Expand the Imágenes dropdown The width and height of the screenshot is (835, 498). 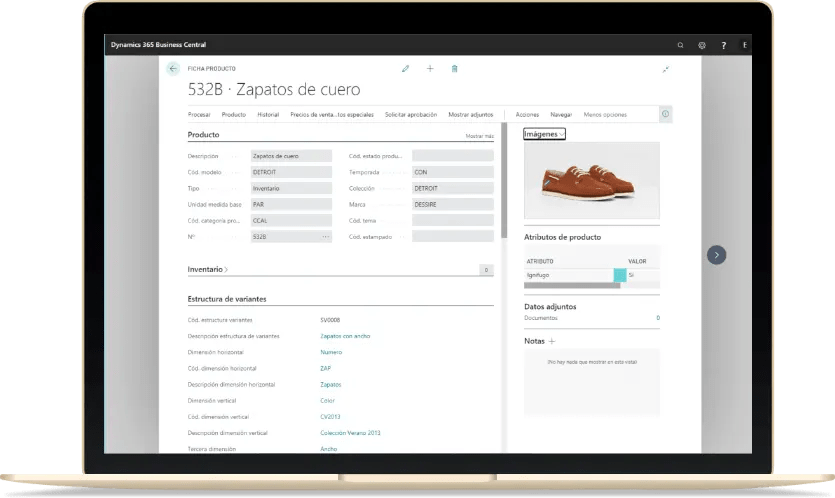[544, 134]
